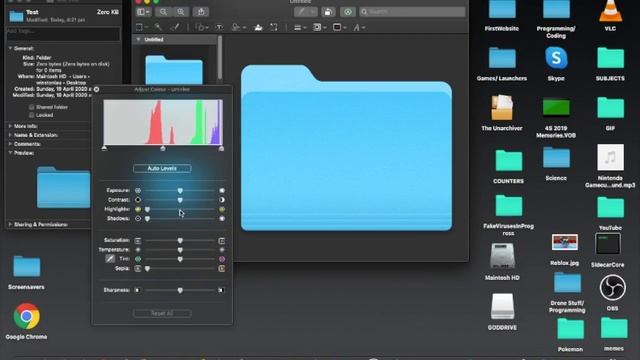Select the Macintosh HD drive icon

coord(502,256)
